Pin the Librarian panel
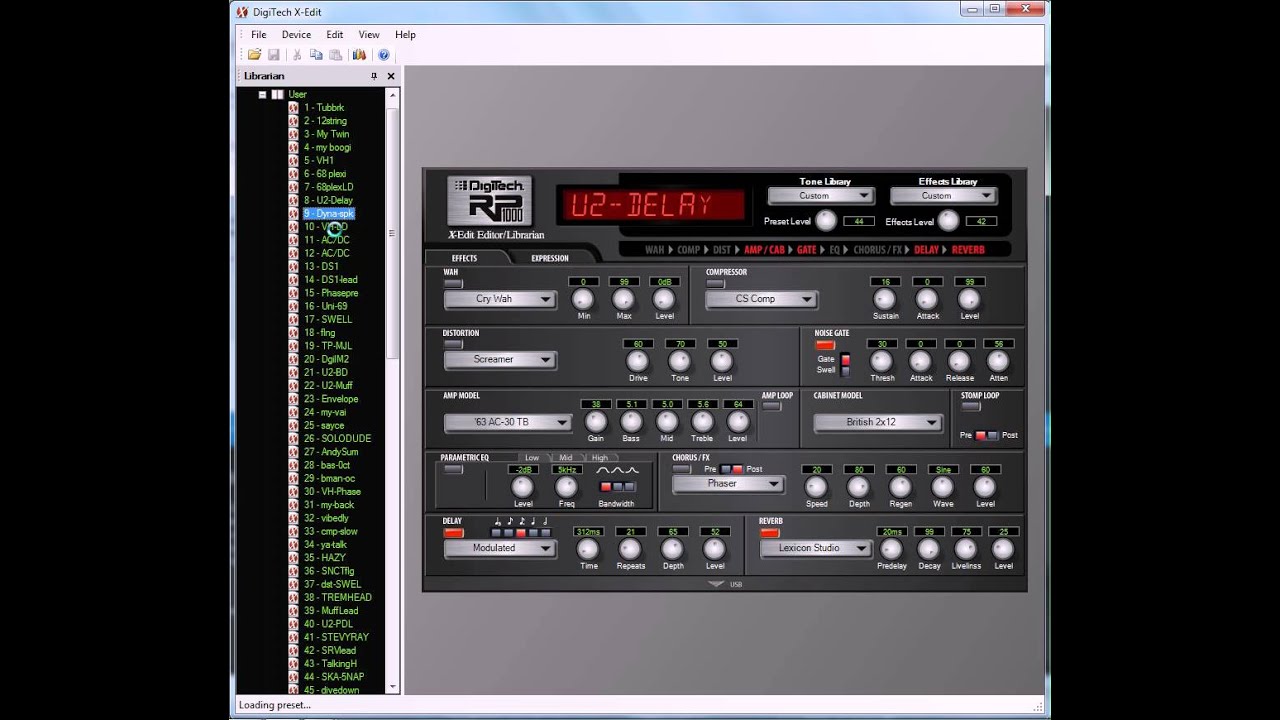1280x720 pixels. (374, 76)
